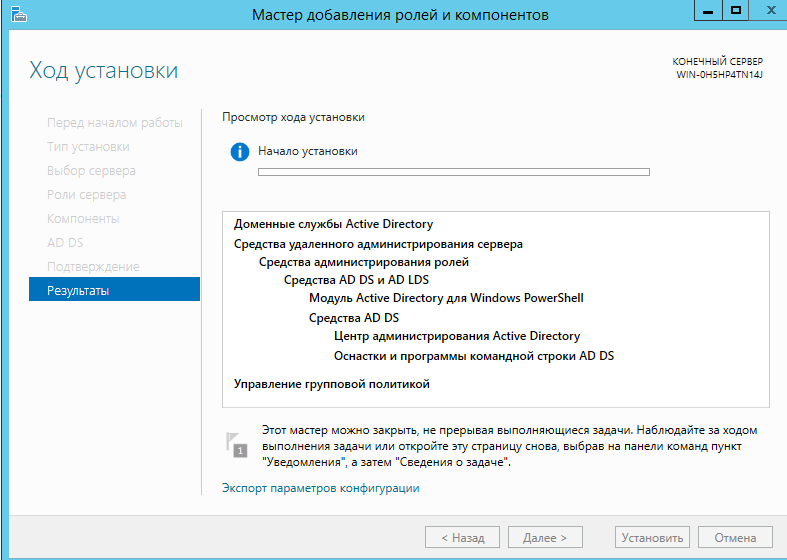Click the Начало установки status text
Screen dimensions: 787x560
(308, 152)
